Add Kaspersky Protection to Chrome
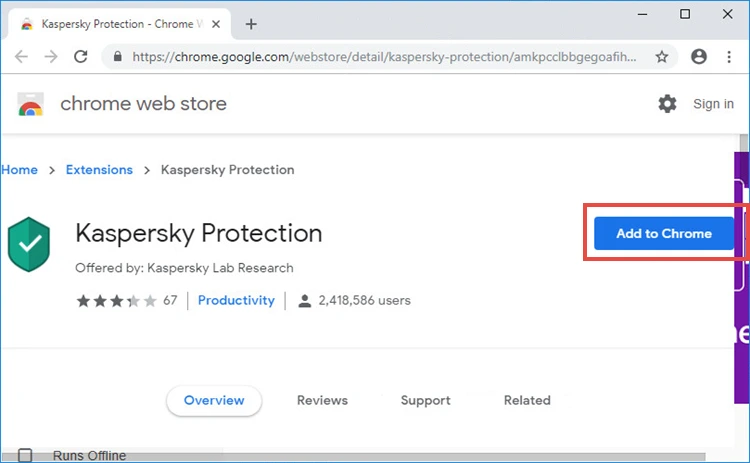This screenshot has width=750, height=463. click(x=664, y=233)
